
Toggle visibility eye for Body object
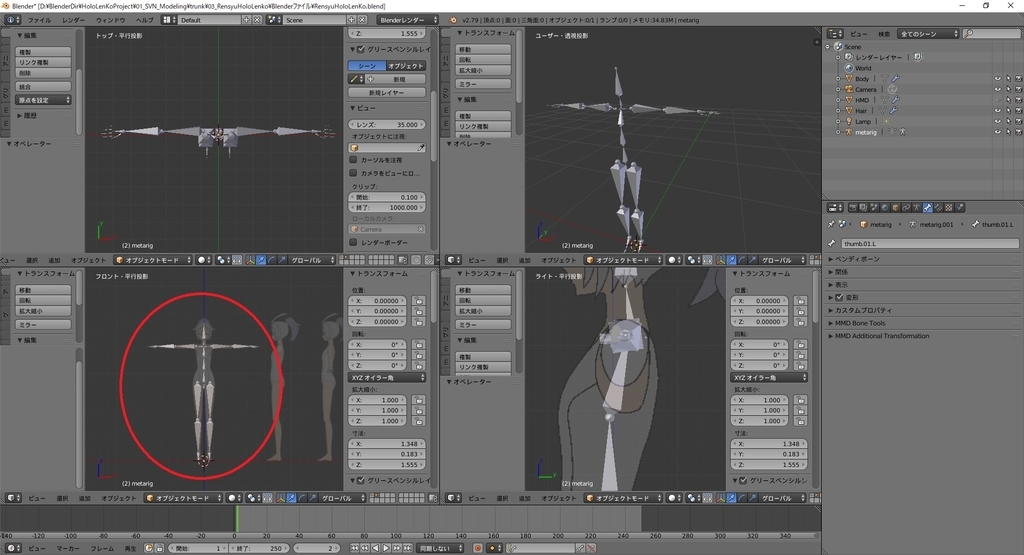998,78
